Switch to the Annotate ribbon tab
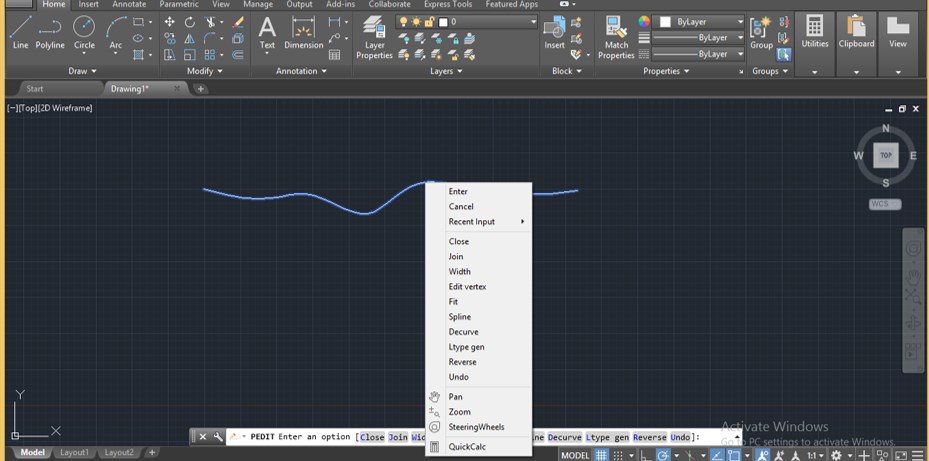 click(129, 5)
